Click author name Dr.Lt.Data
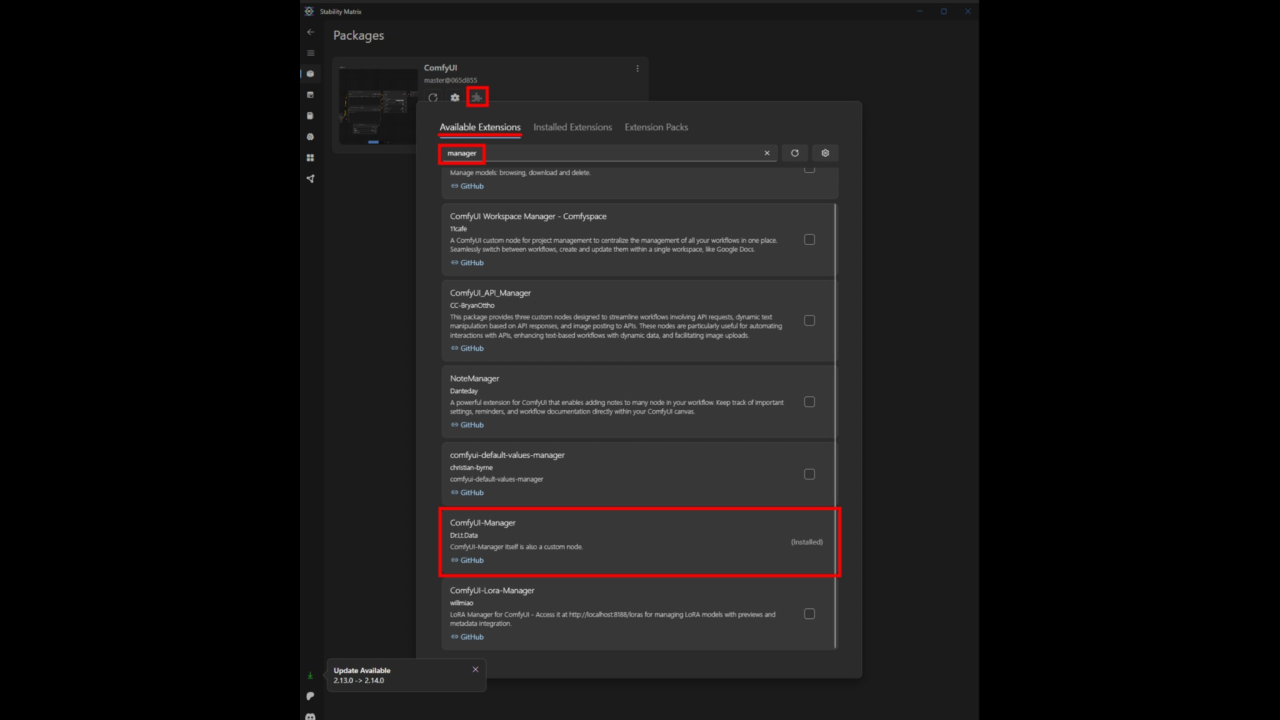 [464, 535]
